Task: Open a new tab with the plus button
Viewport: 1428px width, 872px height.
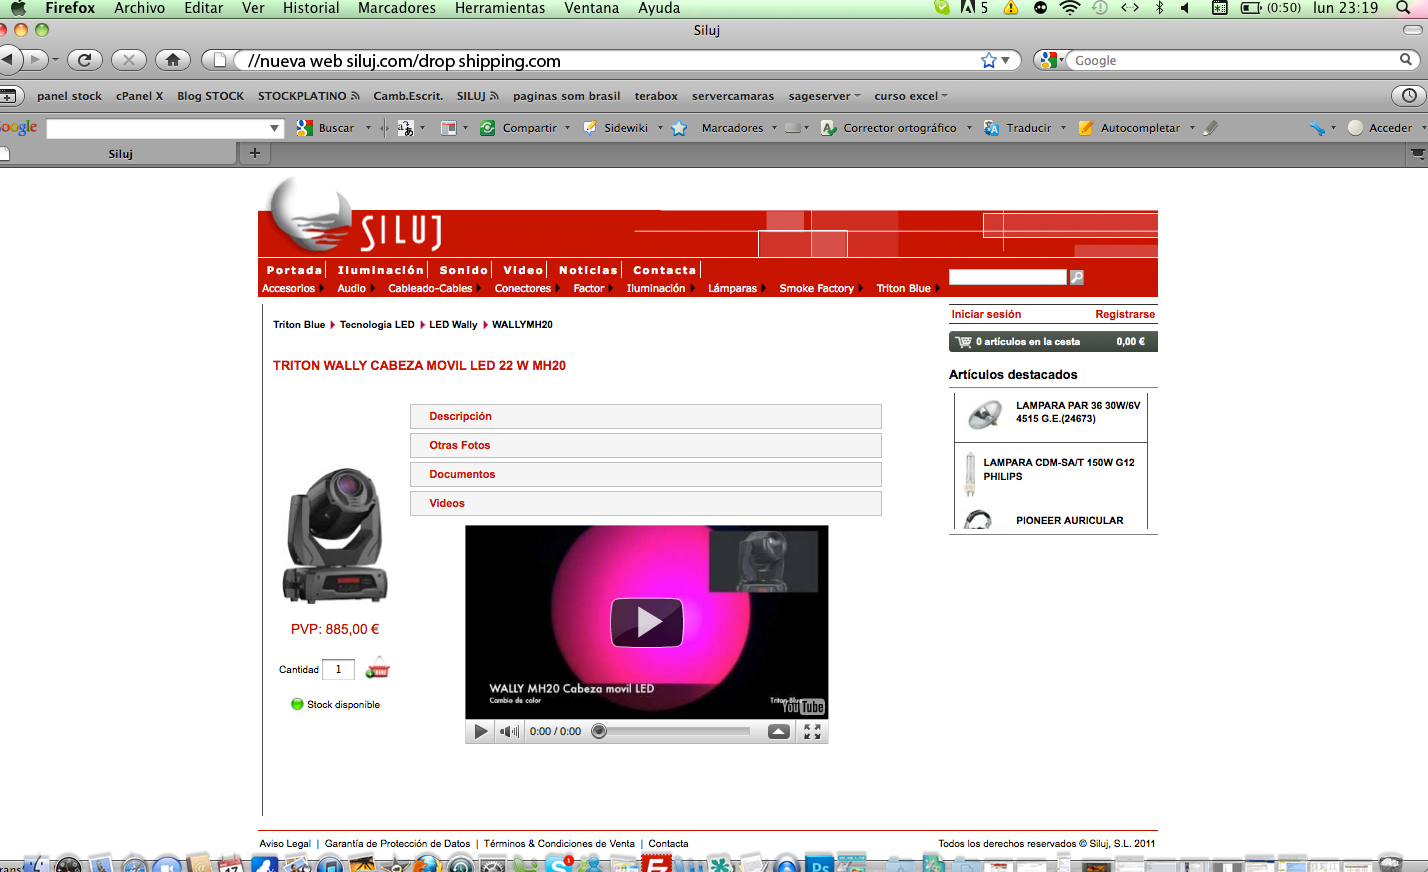Action: (254, 153)
